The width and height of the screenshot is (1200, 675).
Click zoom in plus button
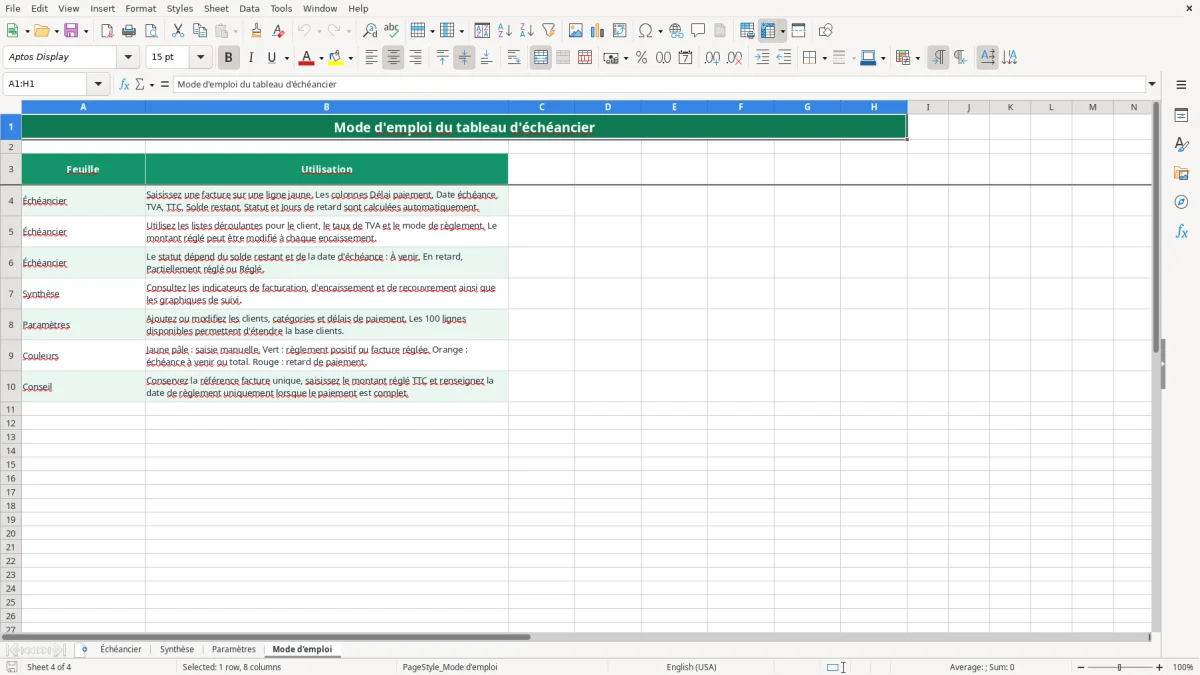pos(1160,667)
